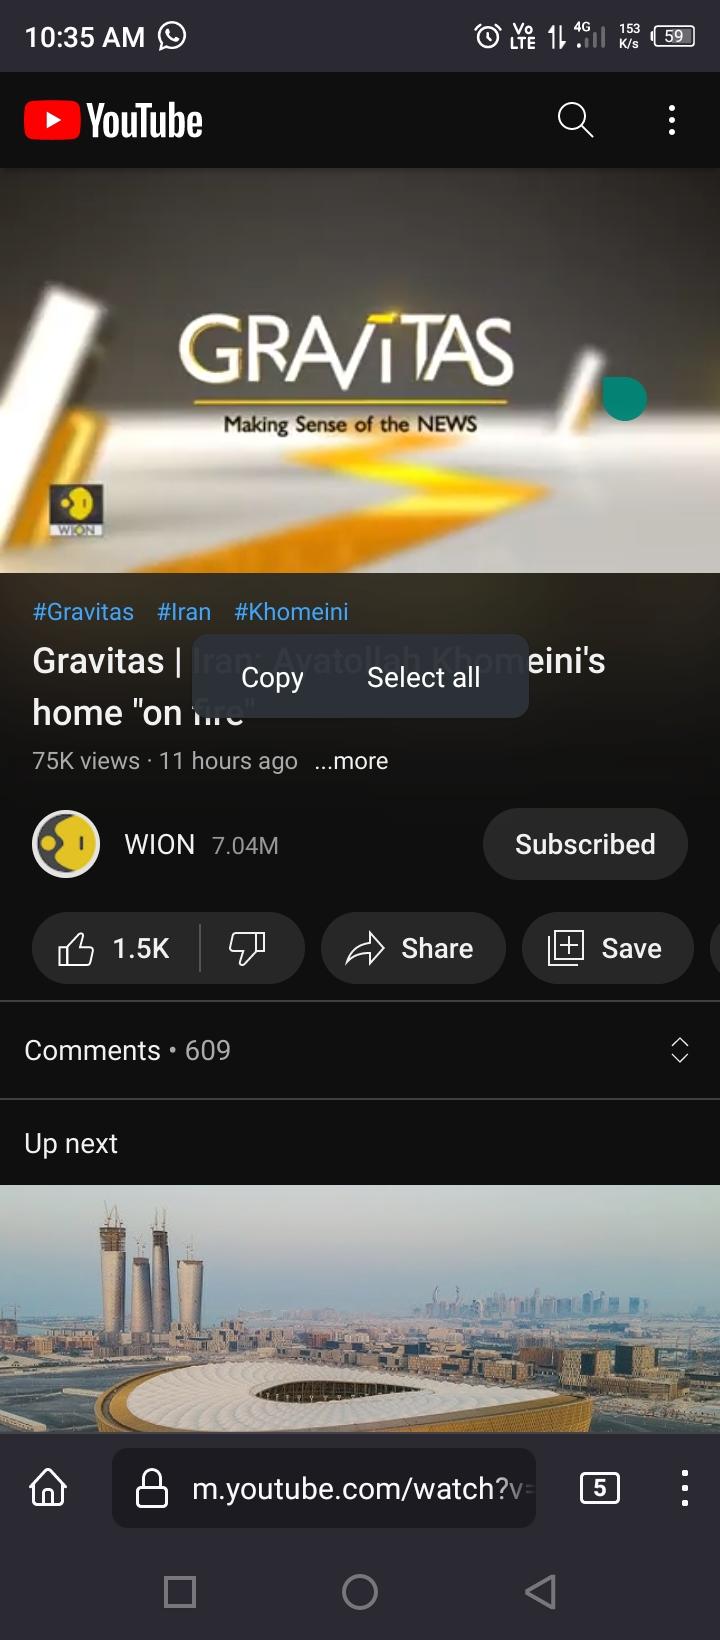Image resolution: width=720 pixels, height=1640 pixels.
Task: Choose Select all in popup
Action: pos(423,677)
